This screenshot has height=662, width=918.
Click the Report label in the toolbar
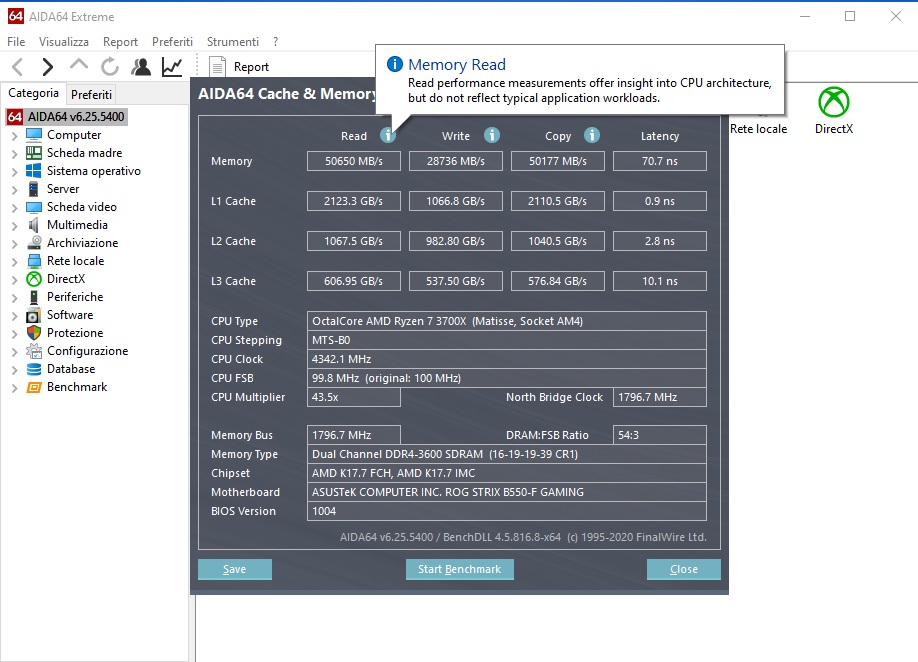tap(251, 67)
